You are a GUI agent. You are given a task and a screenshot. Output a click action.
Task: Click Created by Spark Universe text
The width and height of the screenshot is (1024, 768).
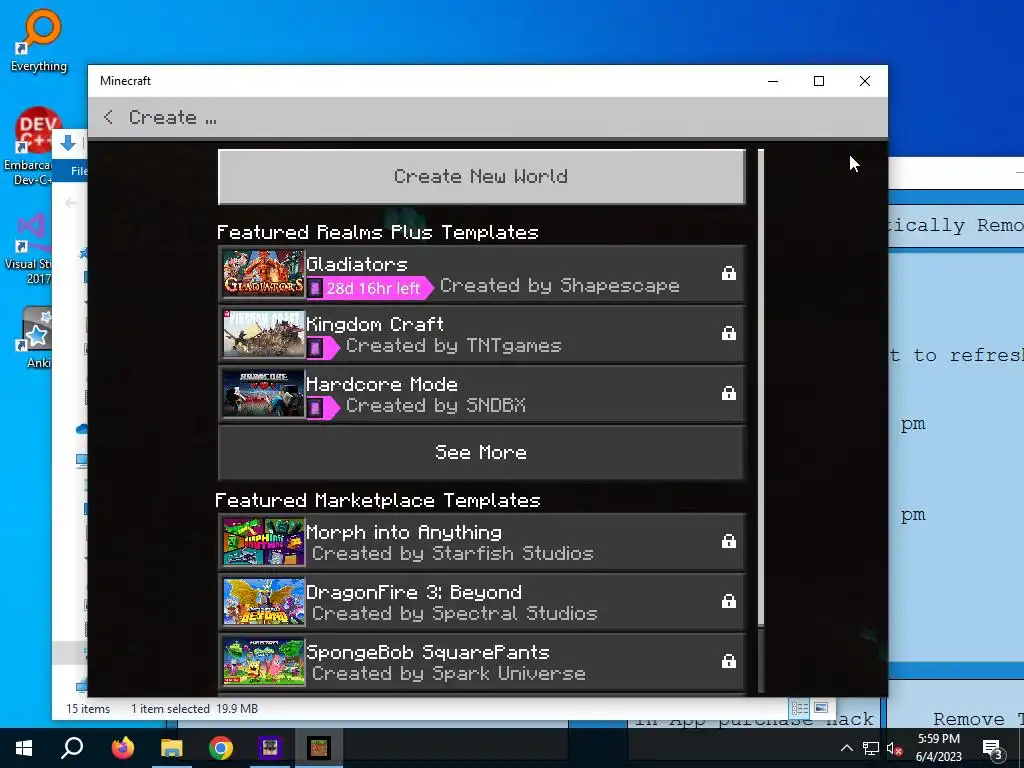pos(449,673)
